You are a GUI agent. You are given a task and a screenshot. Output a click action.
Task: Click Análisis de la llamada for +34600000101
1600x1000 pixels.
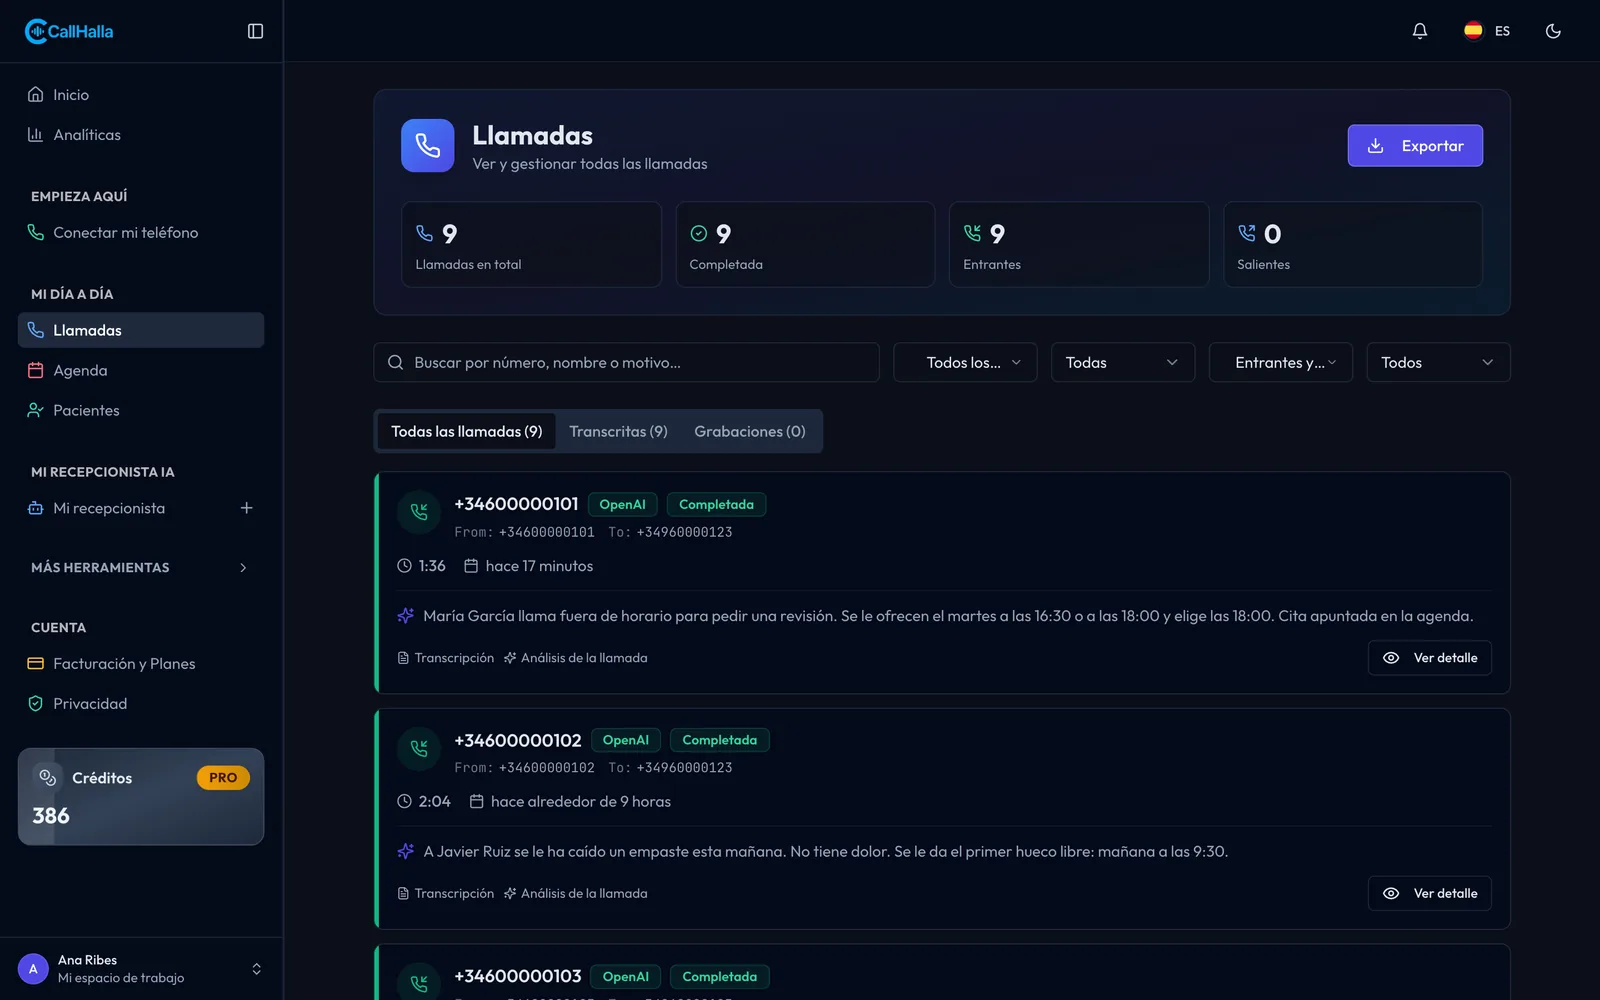coord(576,658)
